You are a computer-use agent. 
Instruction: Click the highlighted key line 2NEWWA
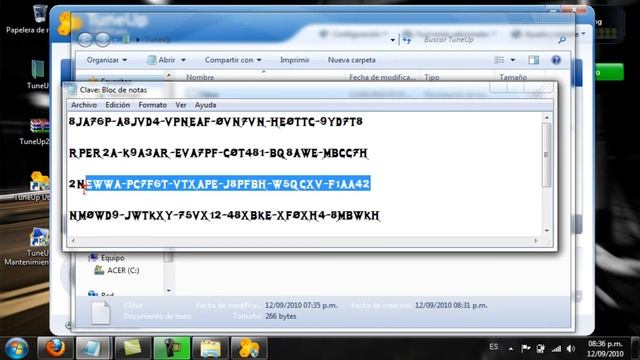pyautogui.click(x=219, y=184)
